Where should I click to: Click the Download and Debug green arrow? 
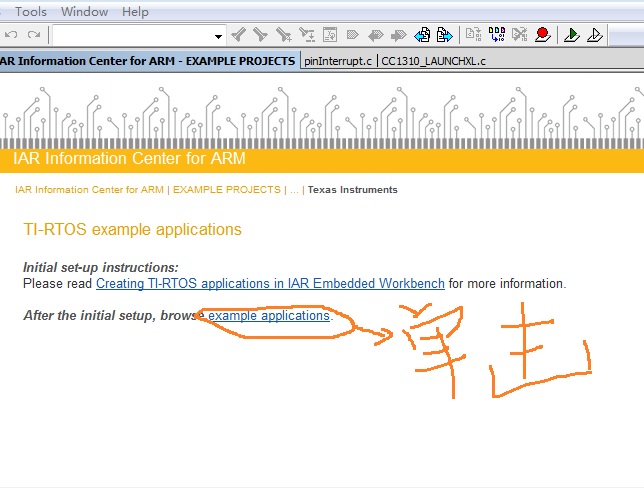coord(572,35)
